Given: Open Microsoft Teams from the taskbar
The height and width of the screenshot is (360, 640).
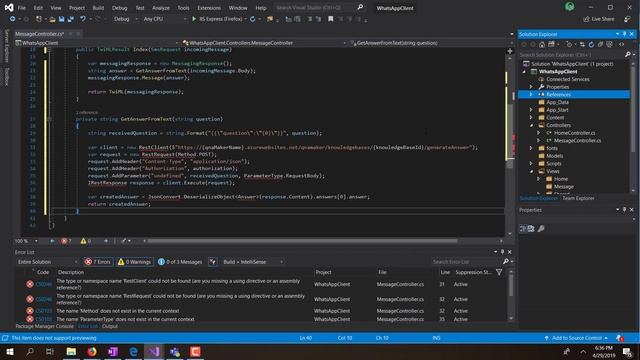Looking at the screenshot, I should click(x=175, y=351).
